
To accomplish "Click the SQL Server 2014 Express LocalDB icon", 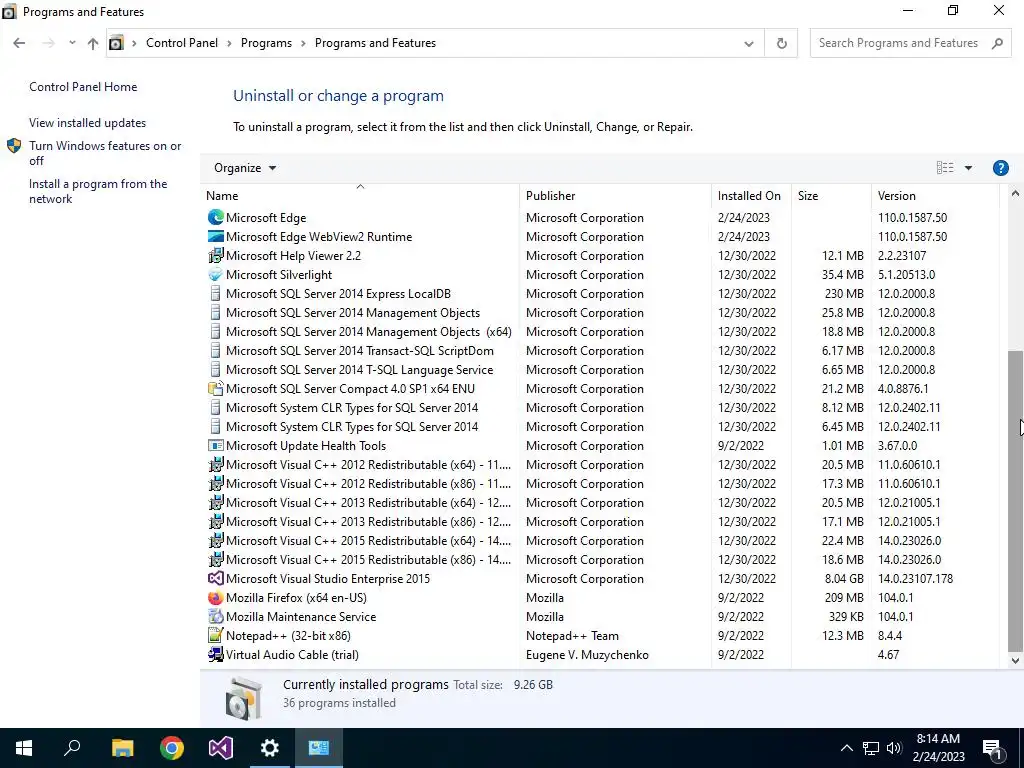I will [x=216, y=293].
